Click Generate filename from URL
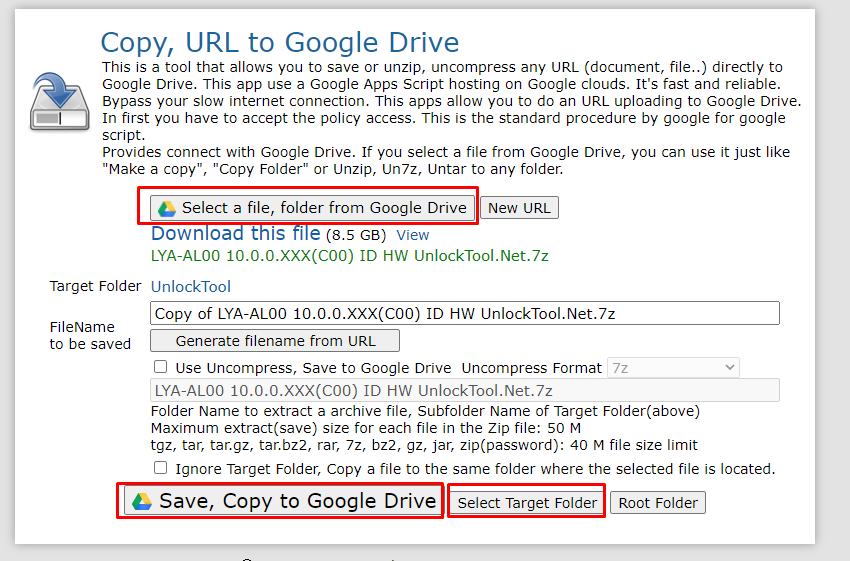Viewport: 850px width, 561px height. [275, 341]
